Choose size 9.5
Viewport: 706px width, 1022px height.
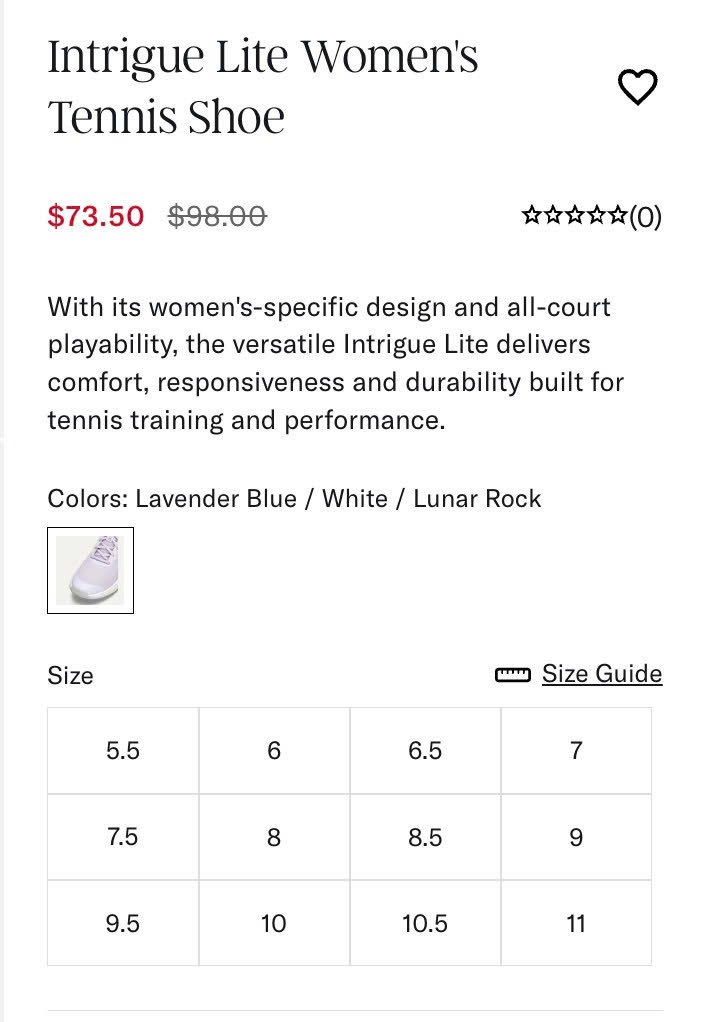point(123,923)
